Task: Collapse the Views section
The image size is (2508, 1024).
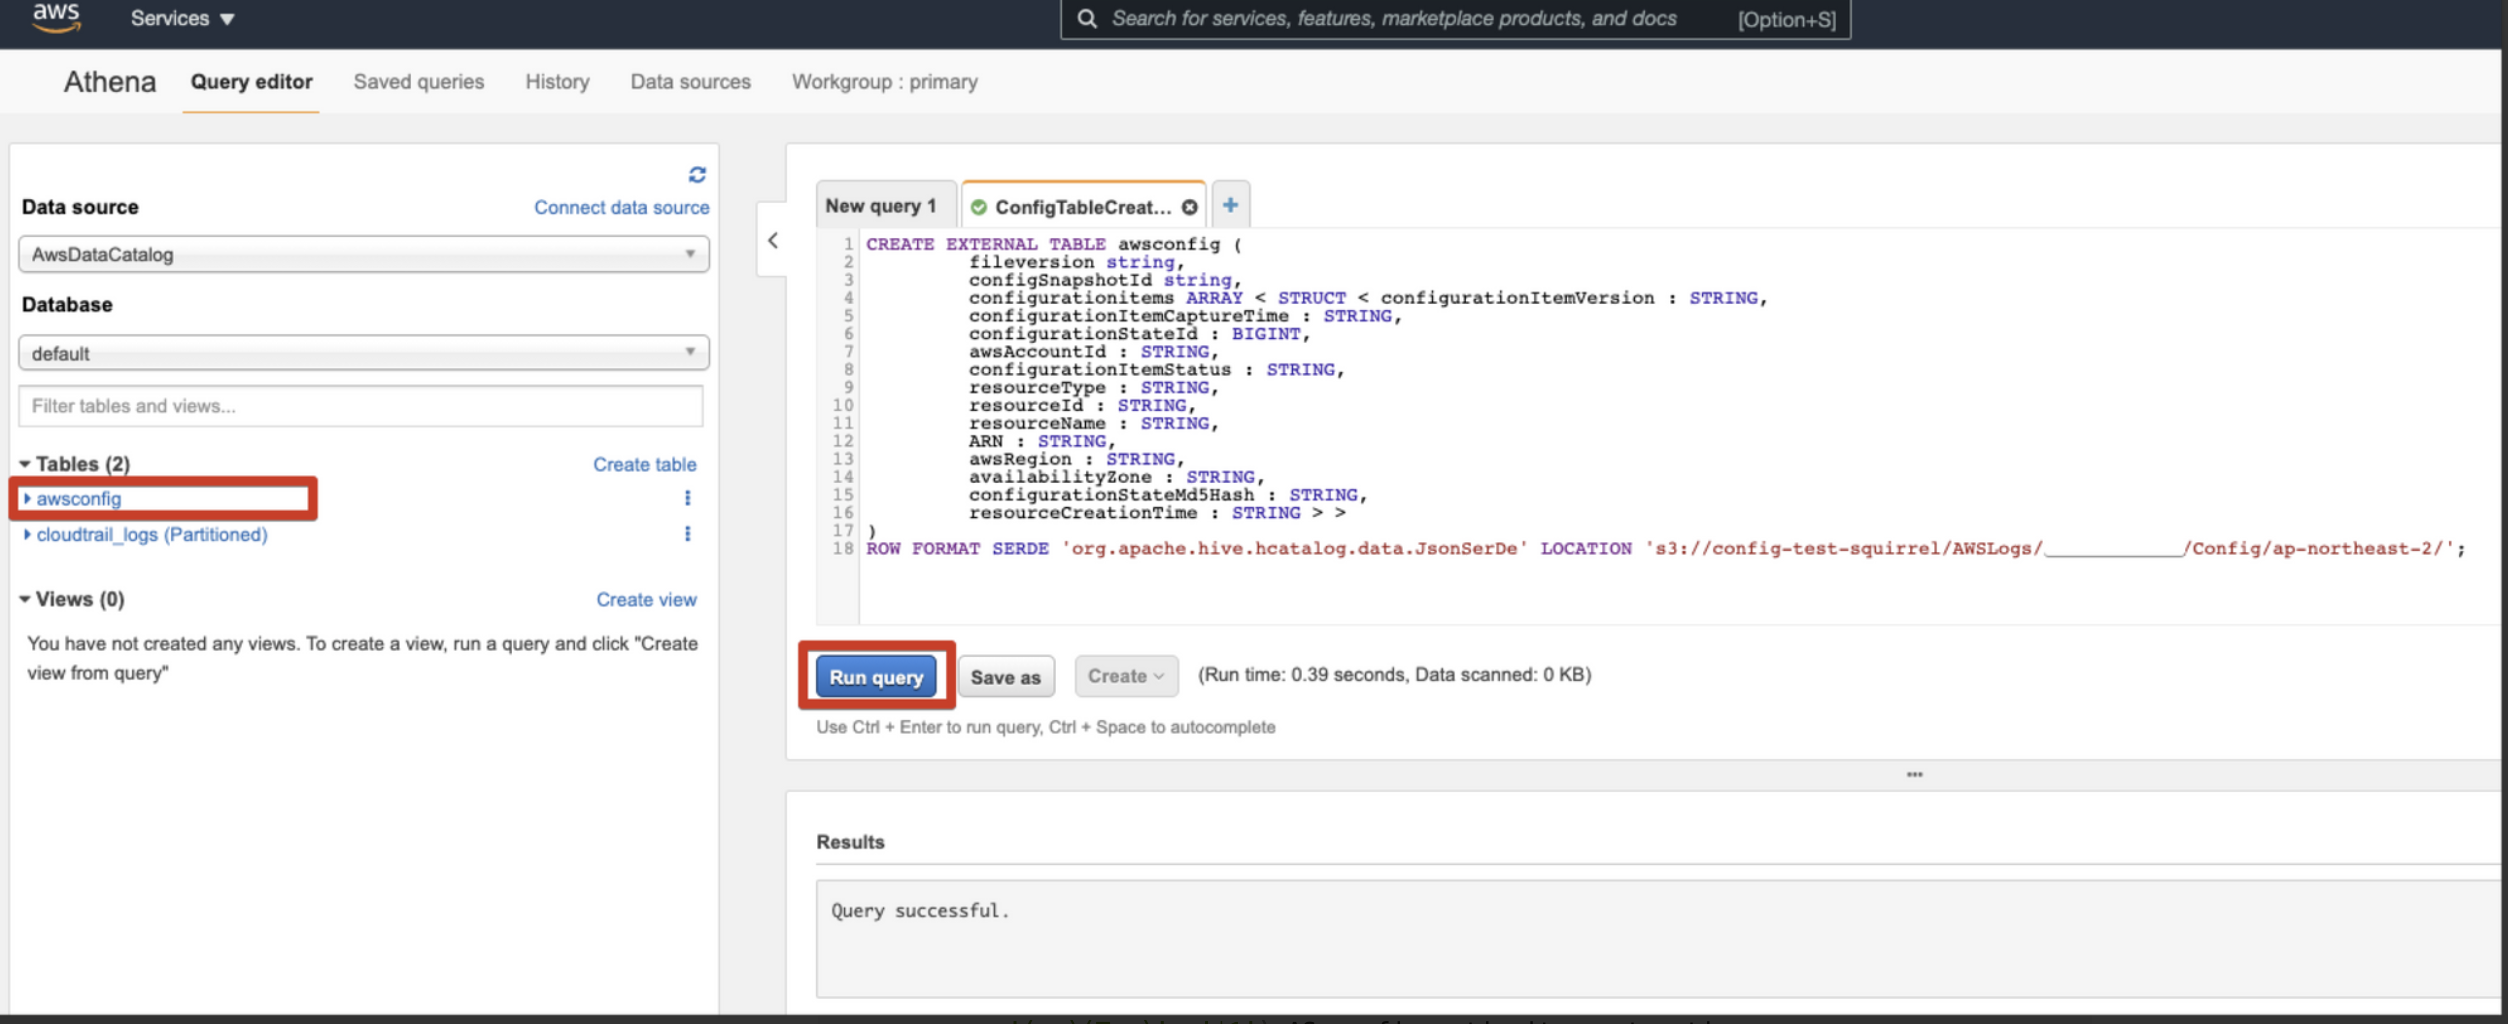Action: [x=25, y=599]
